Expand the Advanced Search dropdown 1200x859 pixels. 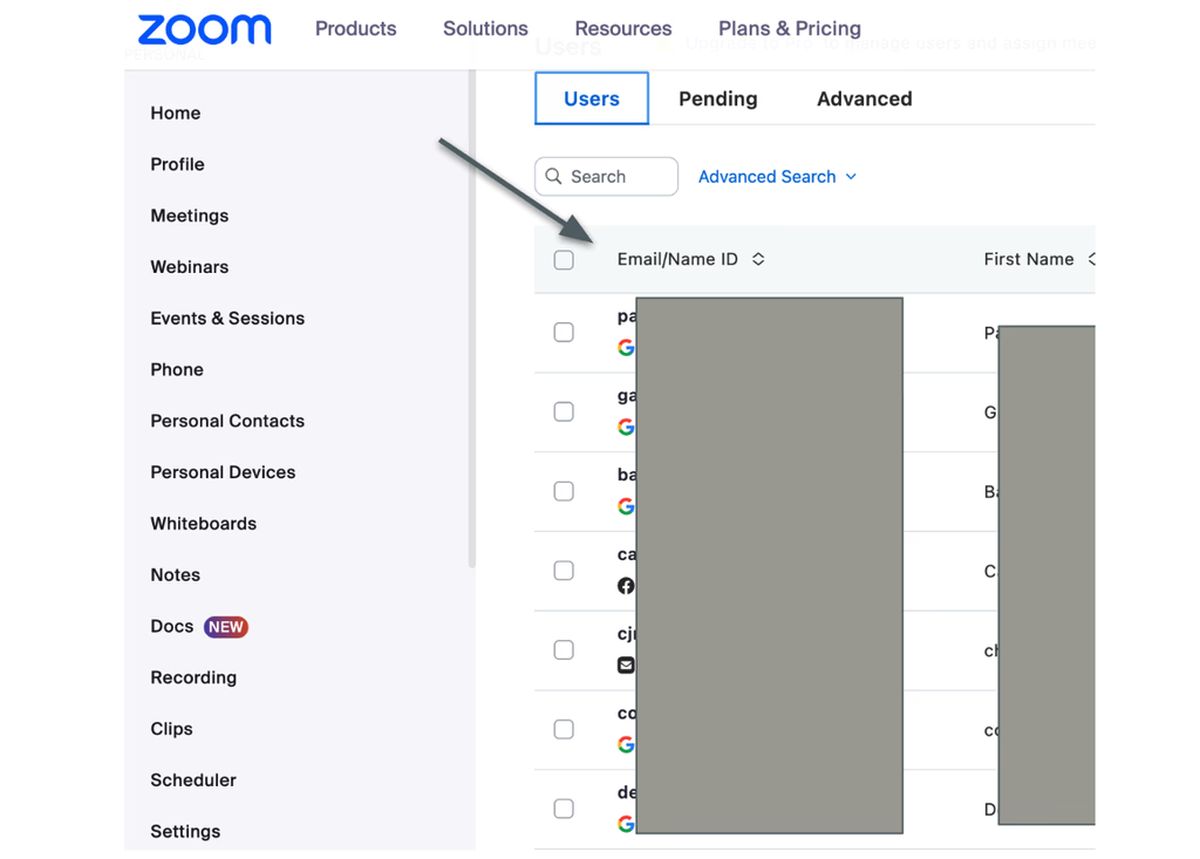[777, 177]
